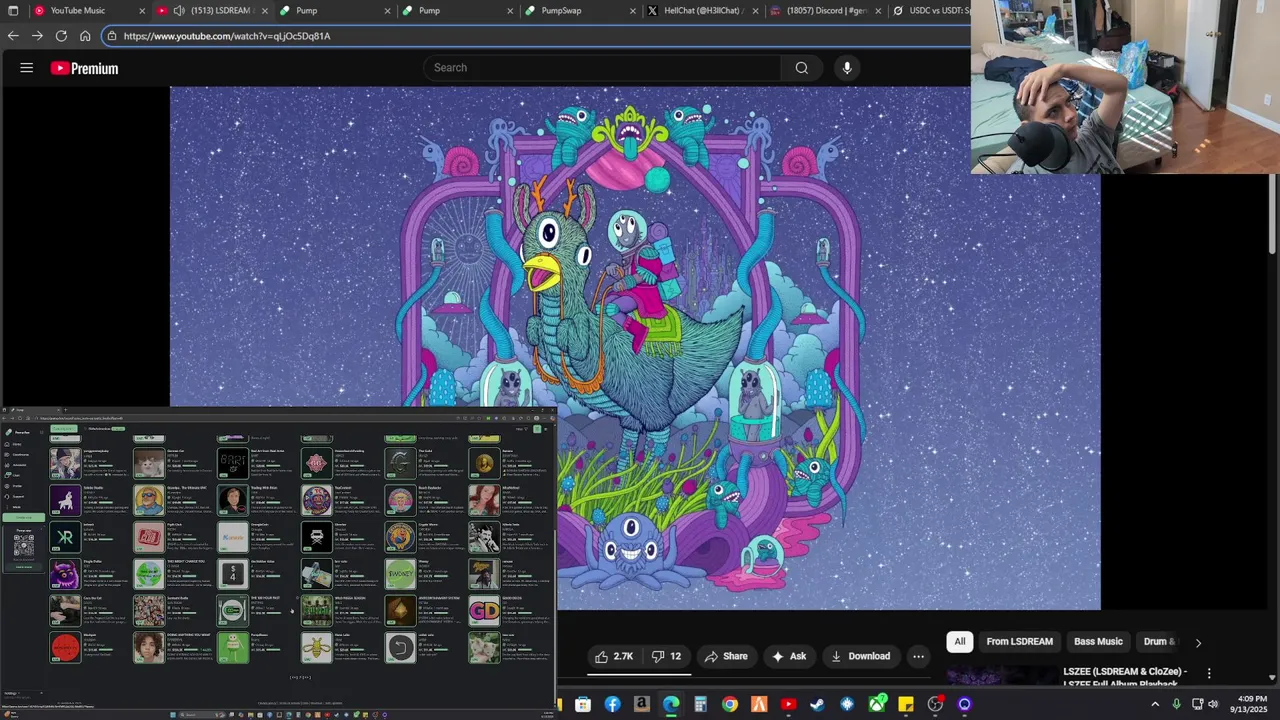
Task: Open LSZEE Full Album Playback video
Action: click(1125, 678)
